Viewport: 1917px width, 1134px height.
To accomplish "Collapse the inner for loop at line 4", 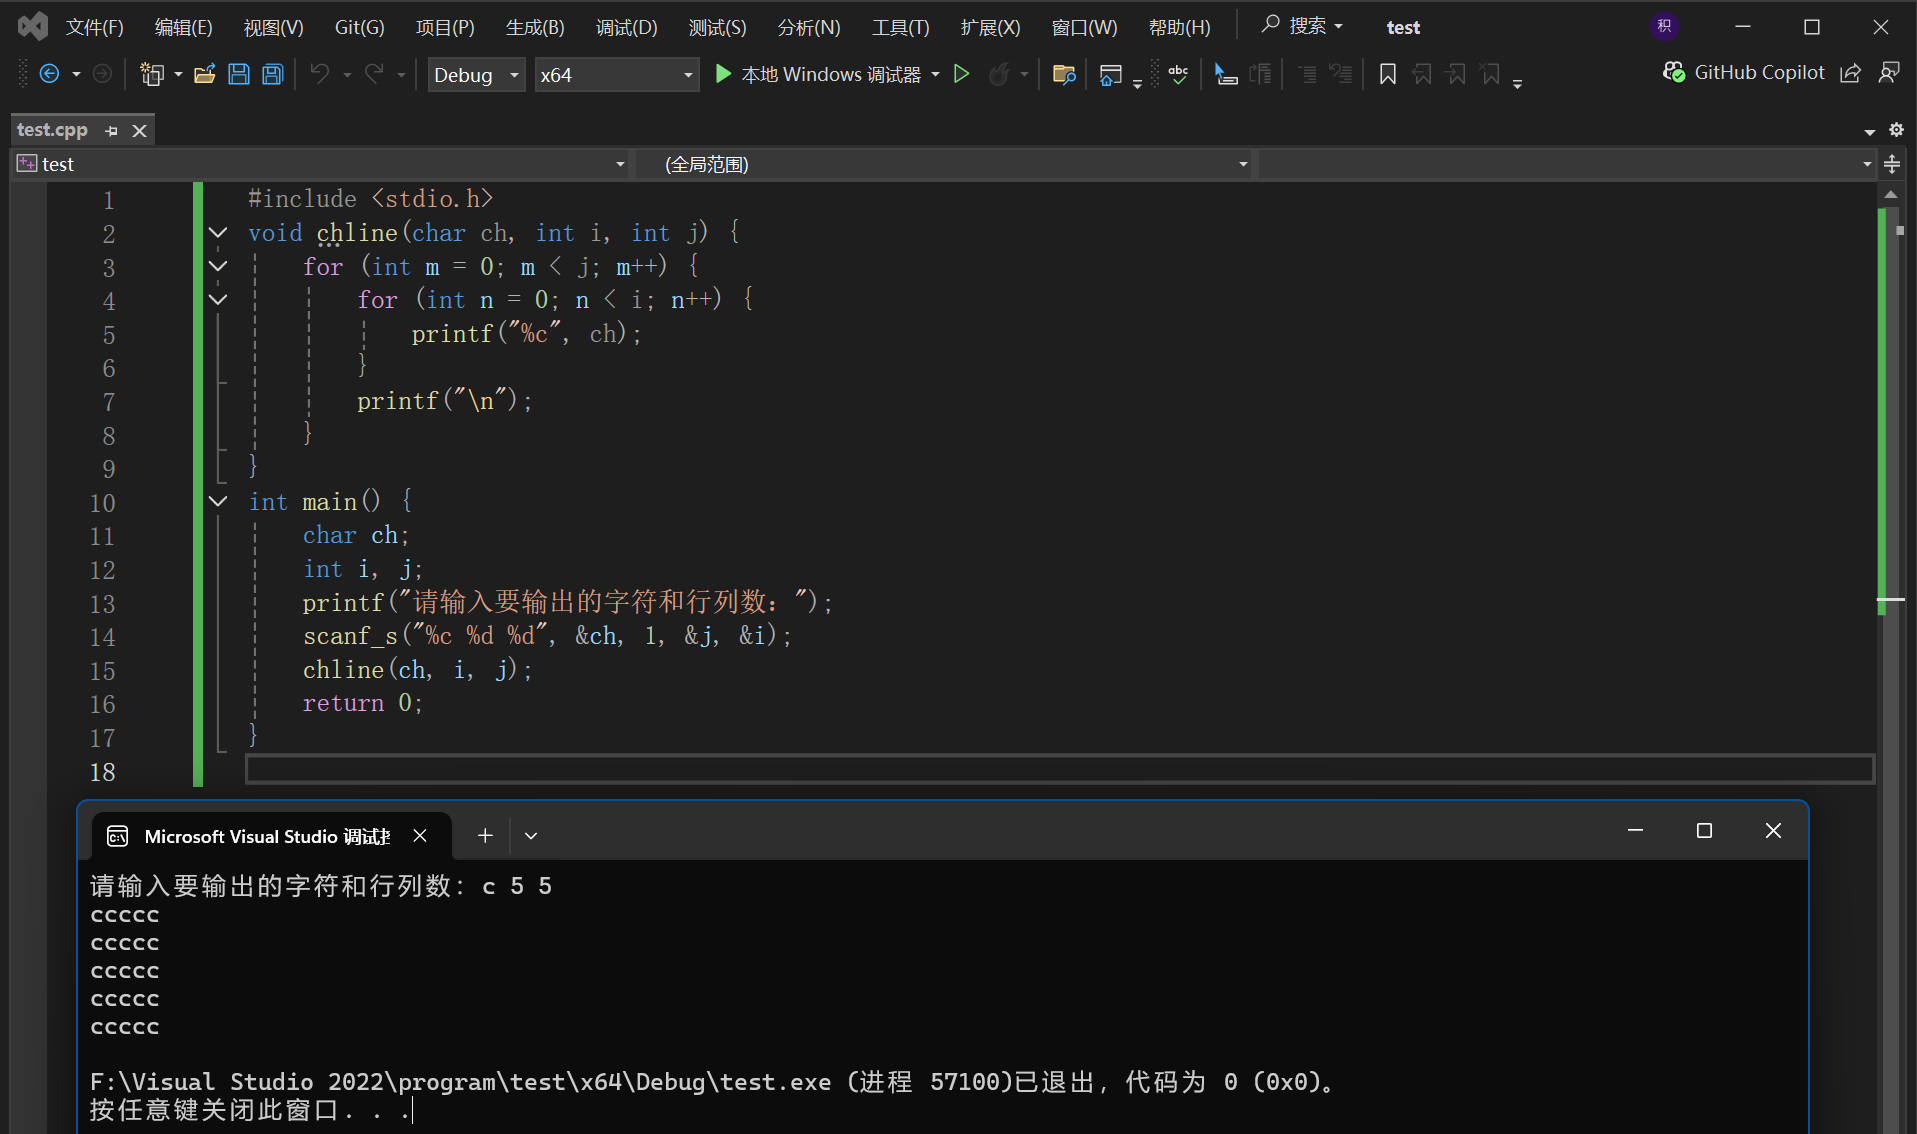I will pyautogui.click(x=218, y=300).
